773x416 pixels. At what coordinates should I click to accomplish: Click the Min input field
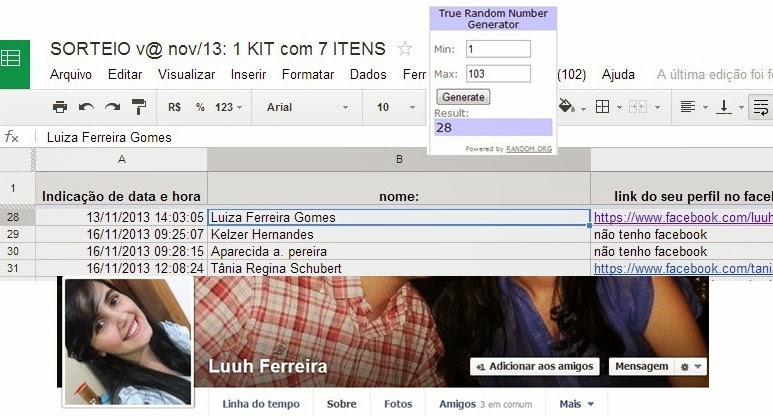[498, 49]
